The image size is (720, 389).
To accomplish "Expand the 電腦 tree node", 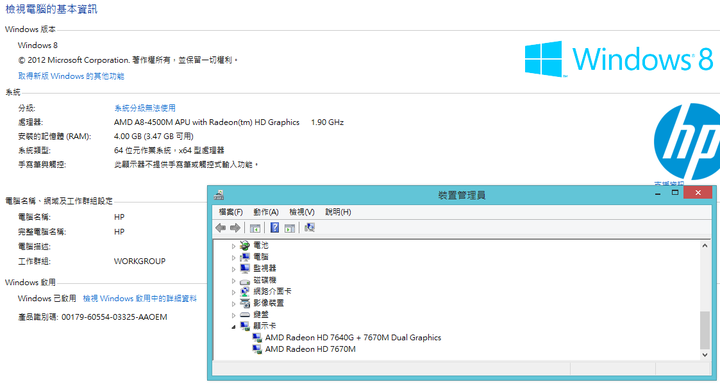I will click(x=233, y=258).
